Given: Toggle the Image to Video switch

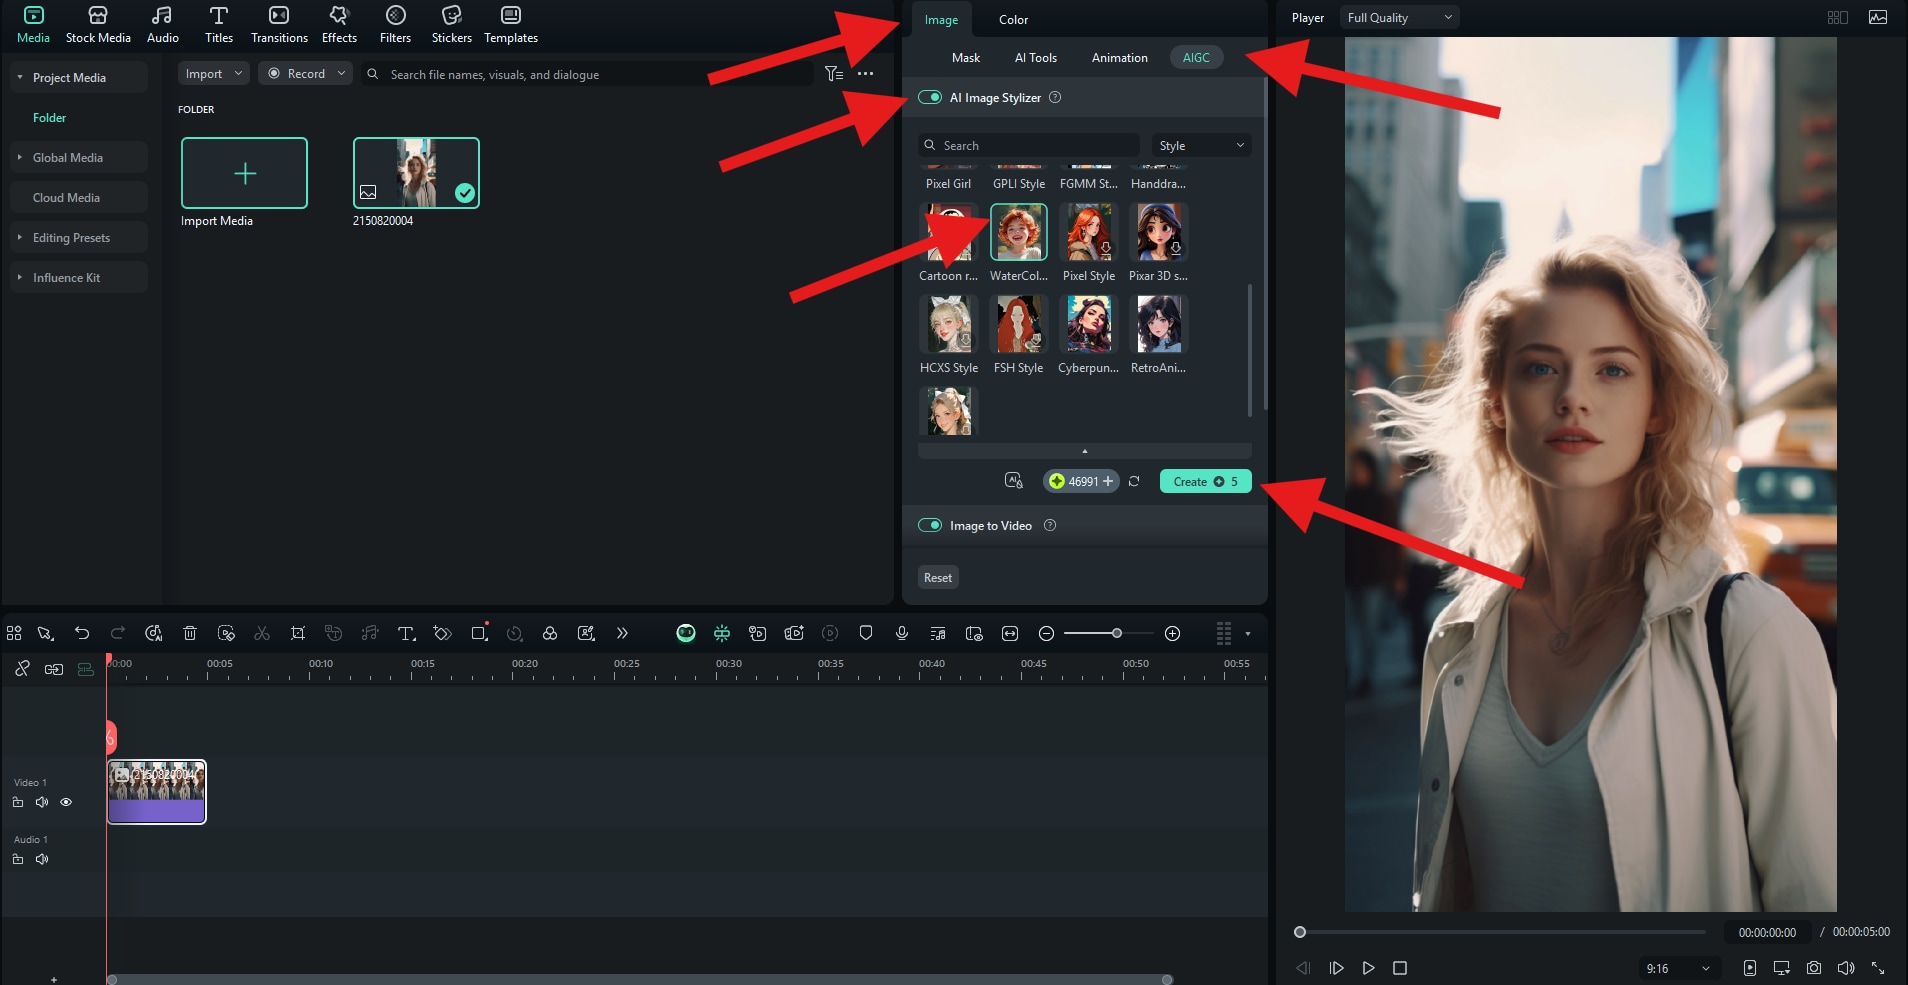Looking at the screenshot, I should pyautogui.click(x=930, y=525).
